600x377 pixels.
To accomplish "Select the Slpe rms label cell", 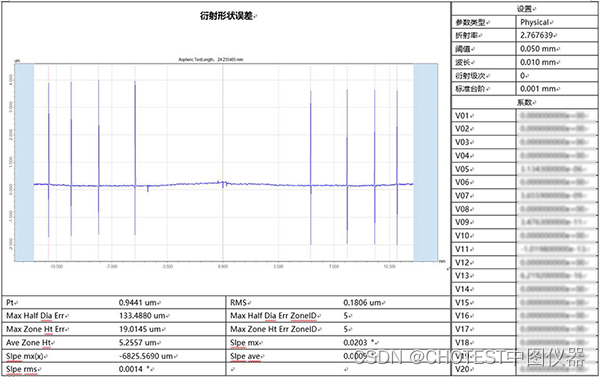I will 23,369.
